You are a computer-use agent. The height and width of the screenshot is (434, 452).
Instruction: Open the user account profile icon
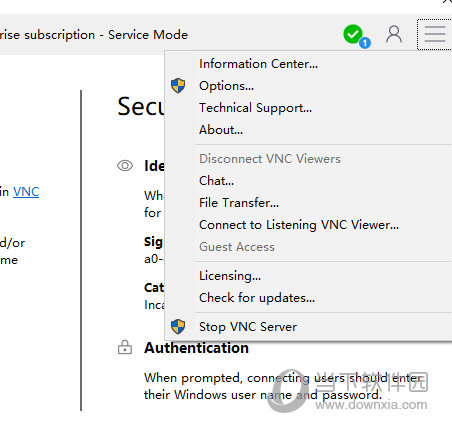(x=394, y=34)
